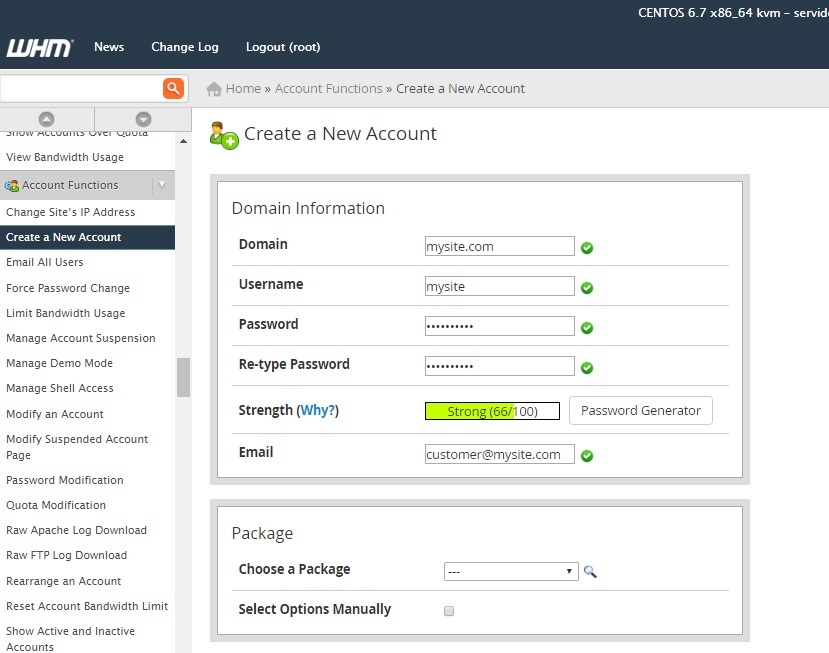Open the News menu item

(x=109, y=47)
